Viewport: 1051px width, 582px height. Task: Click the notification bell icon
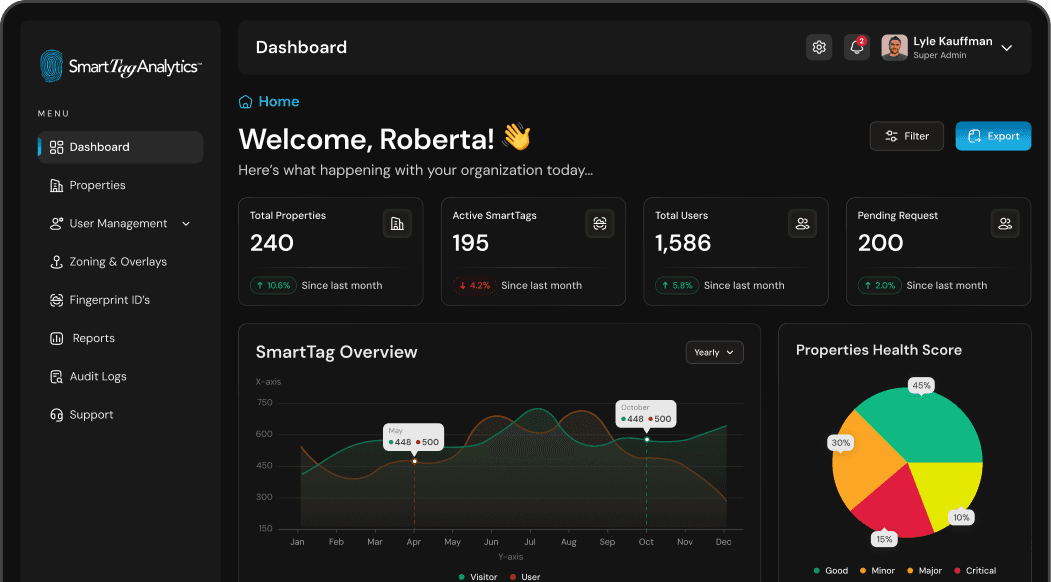pyautogui.click(x=856, y=47)
